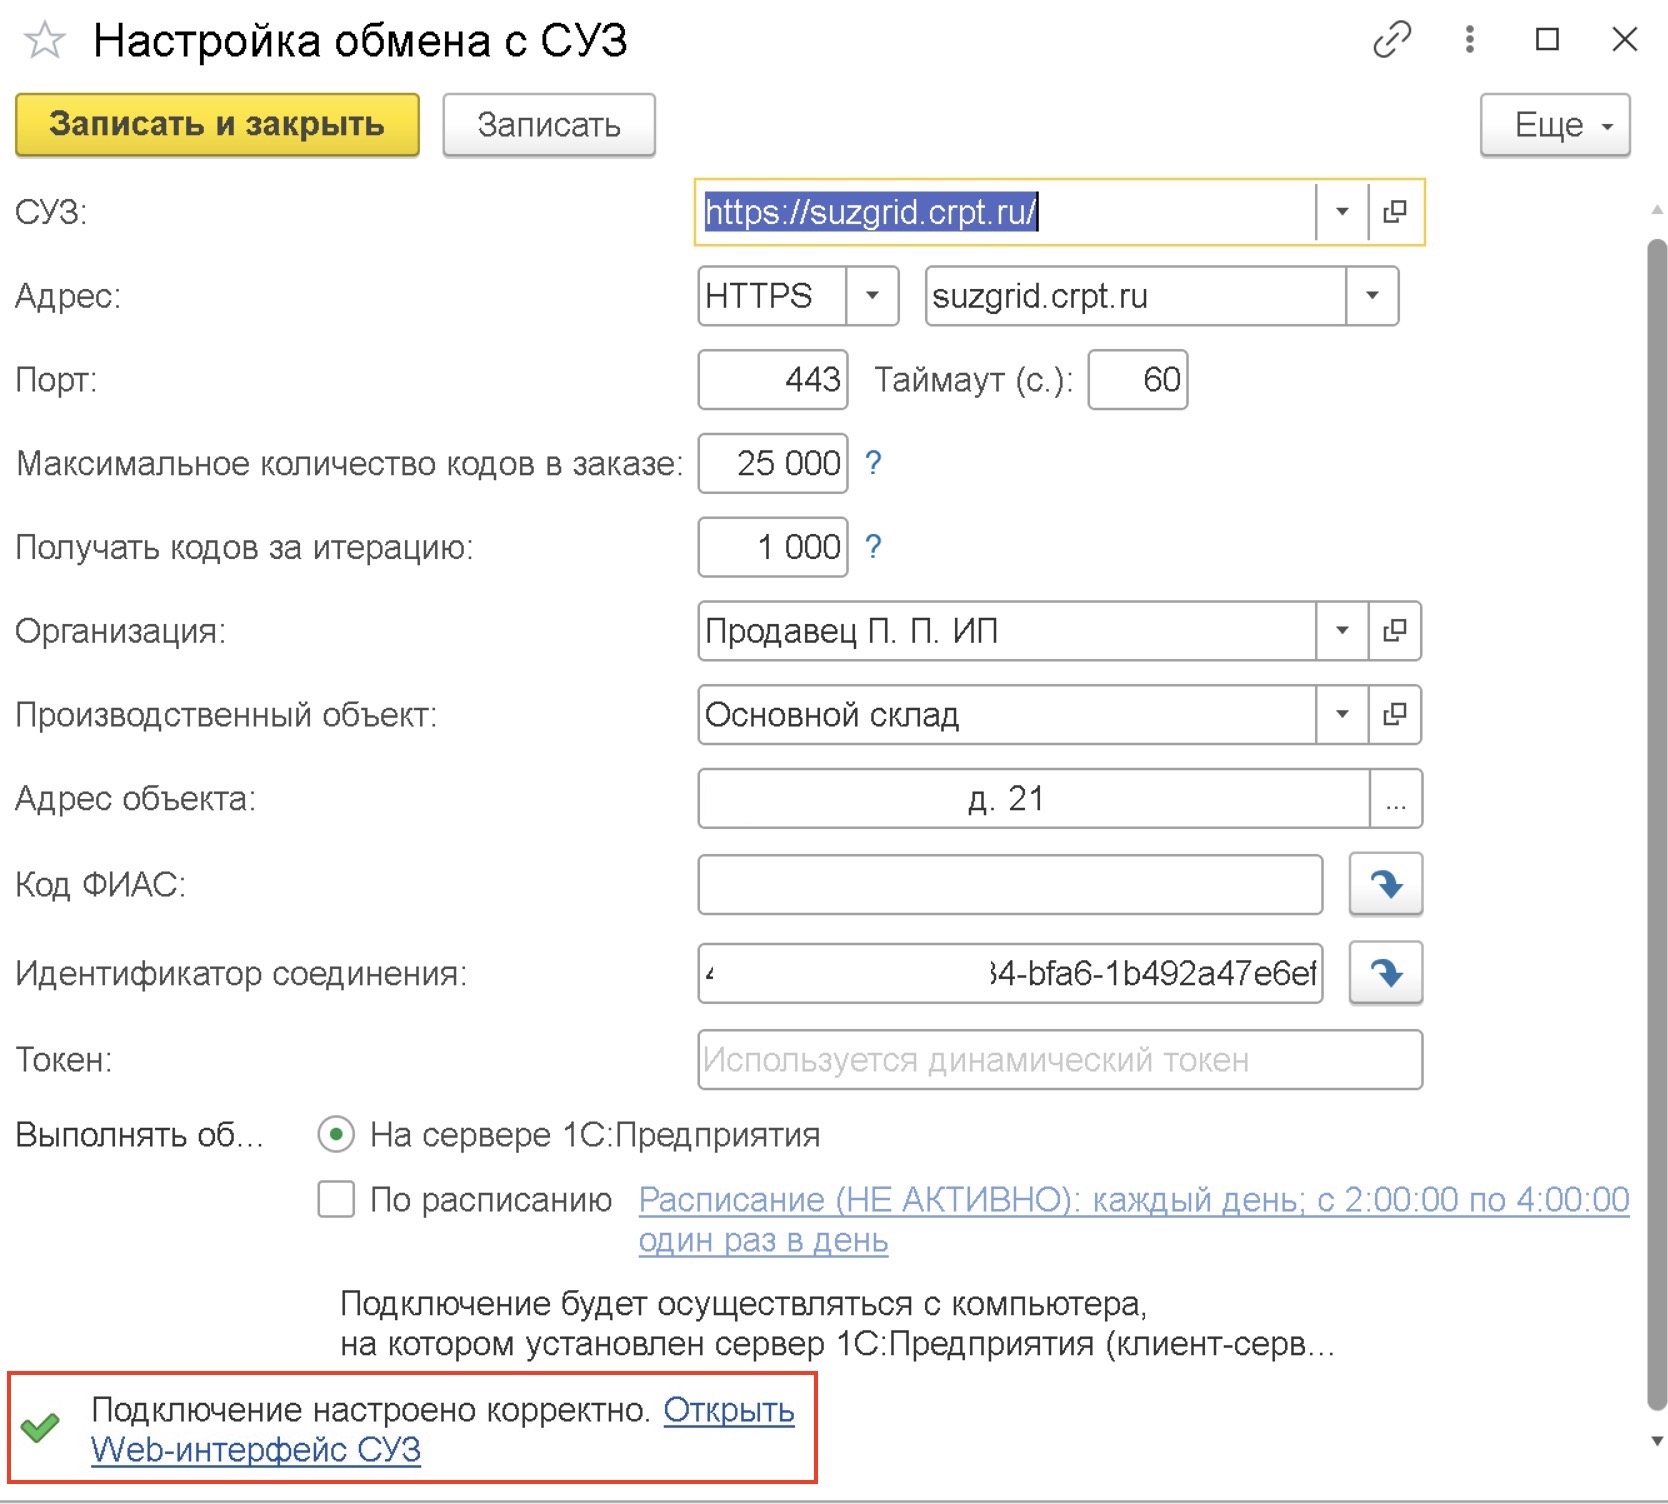The height and width of the screenshot is (1504, 1668).
Task: Expand the СУЗ address dropdown list
Action: tap(1342, 212)
